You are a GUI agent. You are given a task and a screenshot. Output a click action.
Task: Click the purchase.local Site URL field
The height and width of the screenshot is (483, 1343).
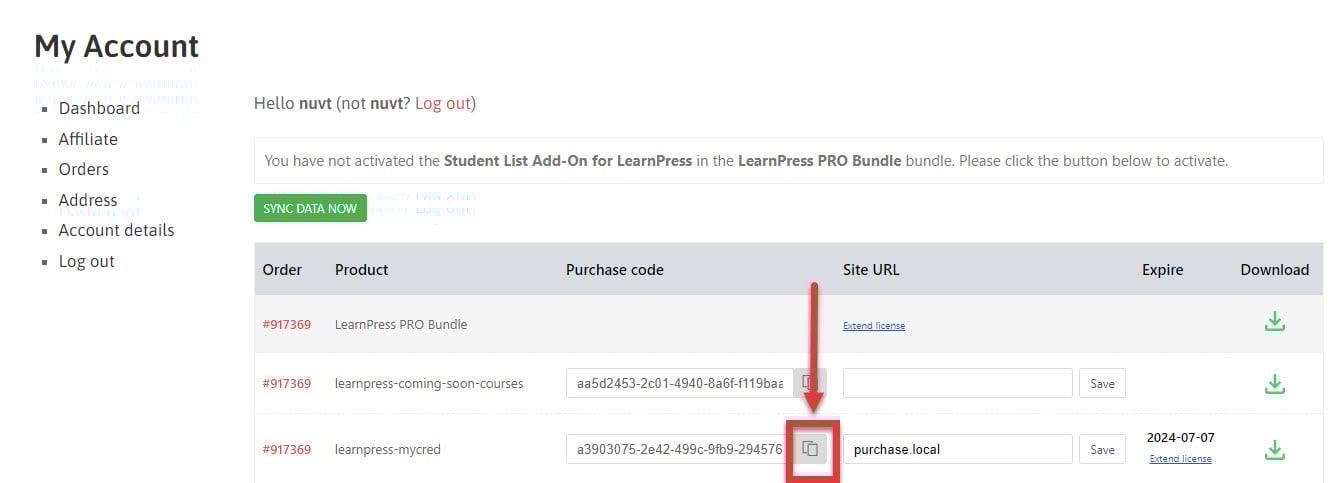pos(958,449)
